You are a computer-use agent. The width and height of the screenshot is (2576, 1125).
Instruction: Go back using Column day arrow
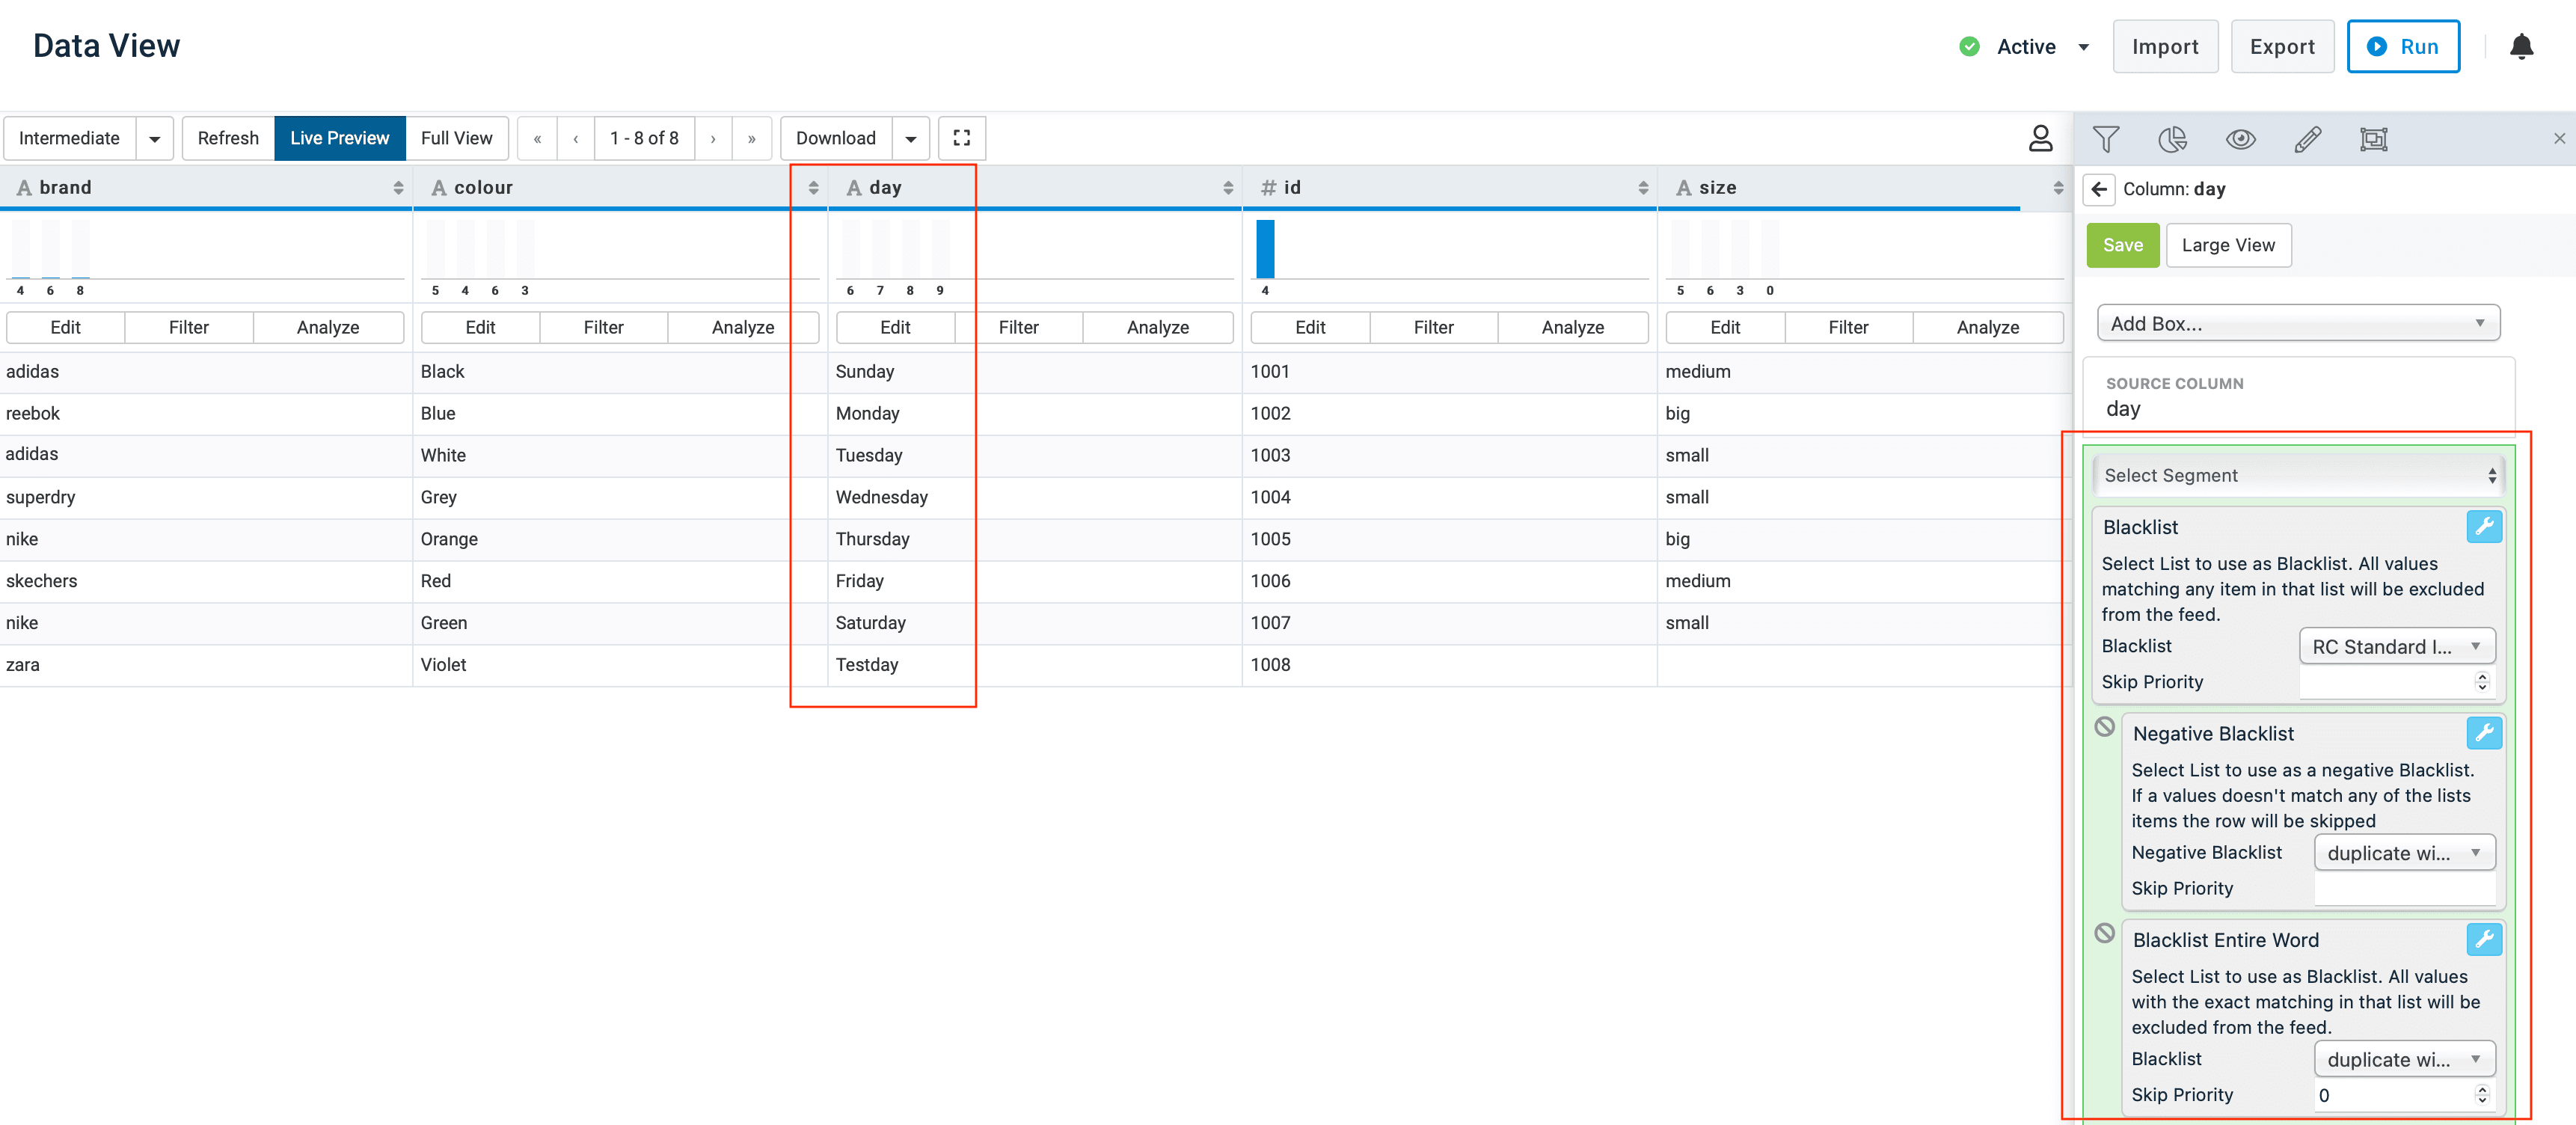pos(2099,189)
